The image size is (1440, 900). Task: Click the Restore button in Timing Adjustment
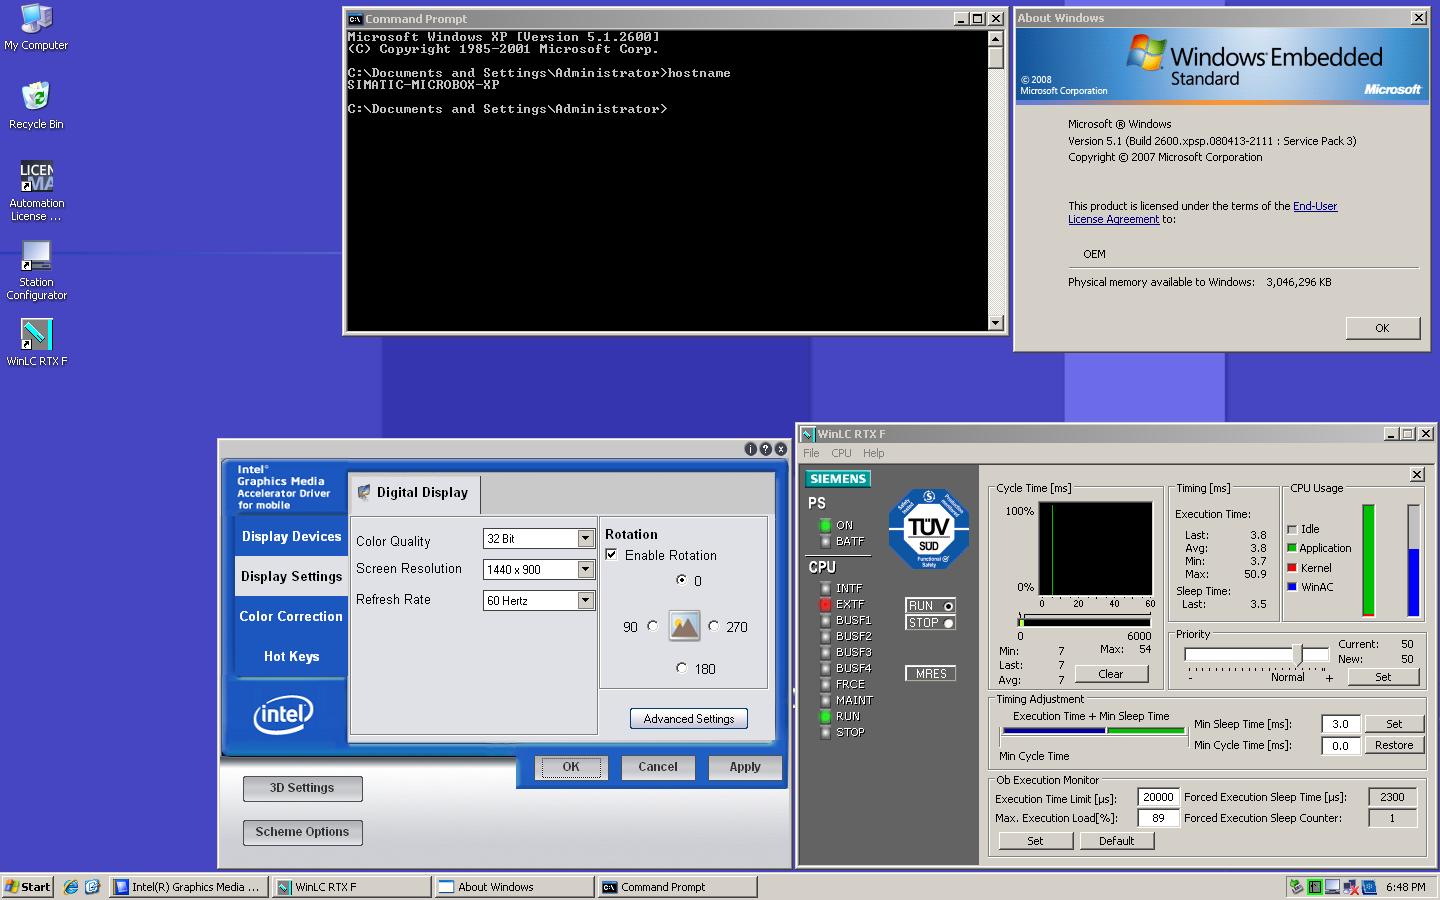pyautogui.click(x=1394, y=745)
